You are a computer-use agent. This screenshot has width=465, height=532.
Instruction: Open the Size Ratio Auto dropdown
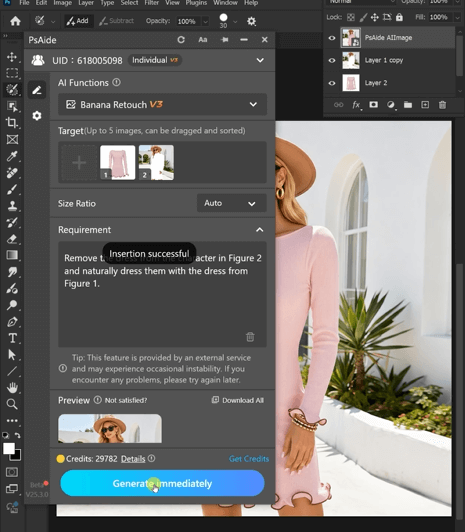click(231, 203)
